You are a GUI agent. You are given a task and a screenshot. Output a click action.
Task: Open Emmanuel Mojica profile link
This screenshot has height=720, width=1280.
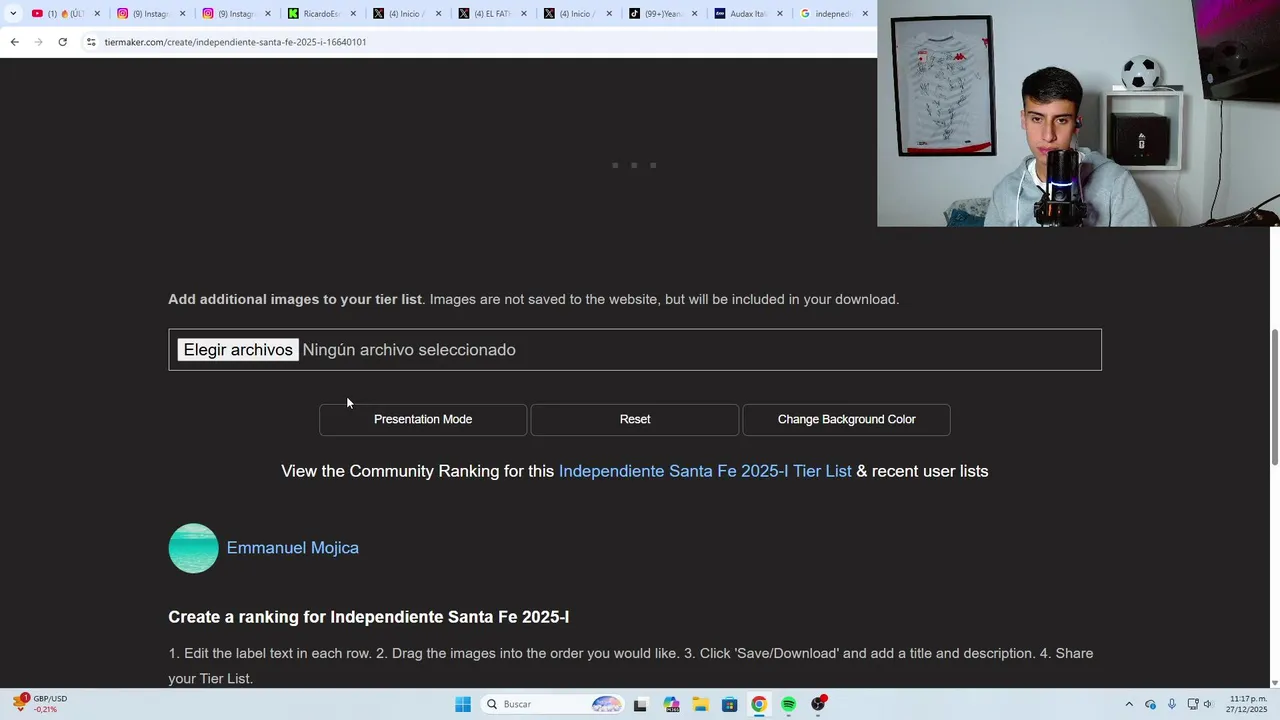tap(292, 548)
